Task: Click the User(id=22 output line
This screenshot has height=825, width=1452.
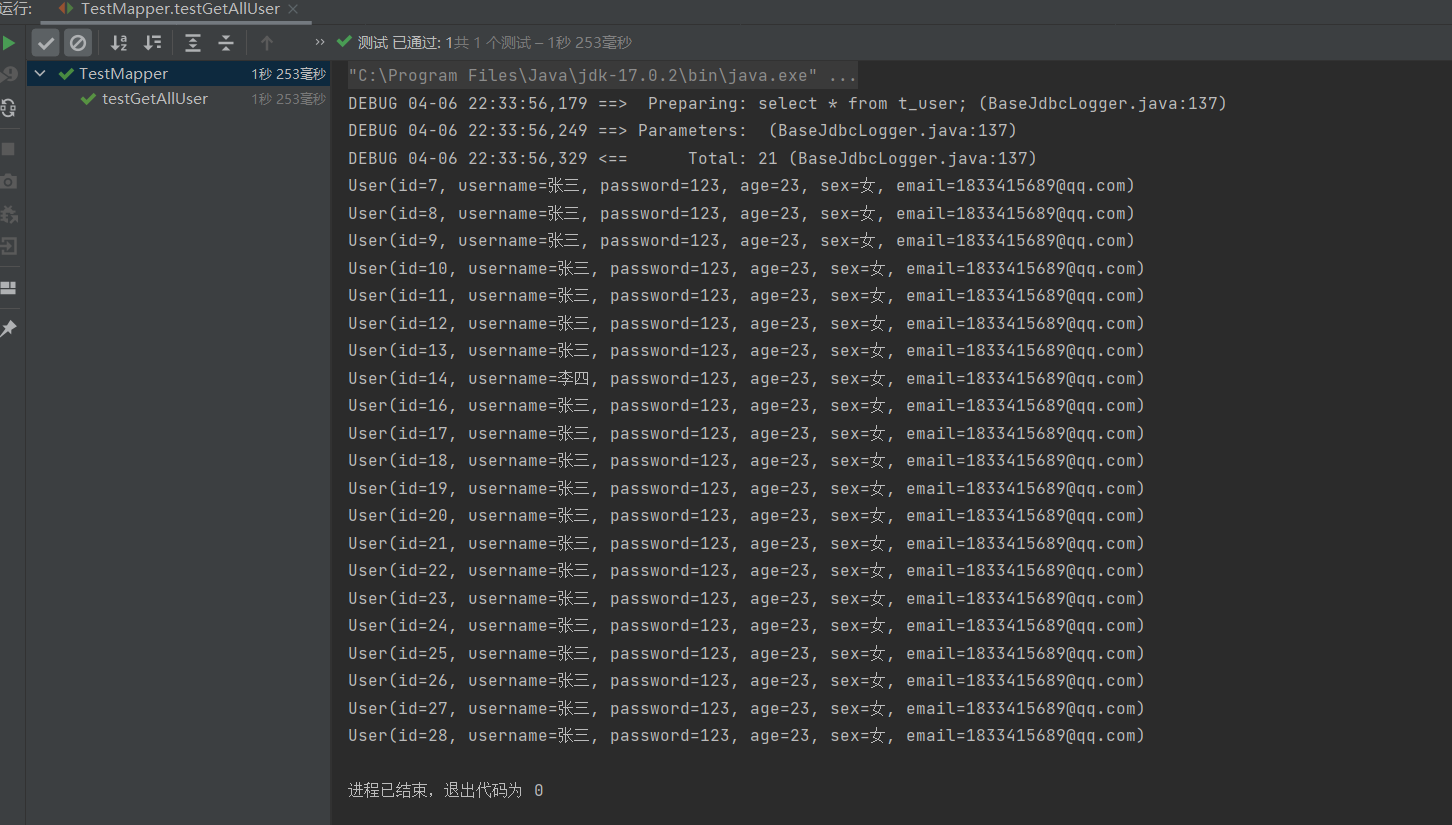Action: click(x=747, y=571)
